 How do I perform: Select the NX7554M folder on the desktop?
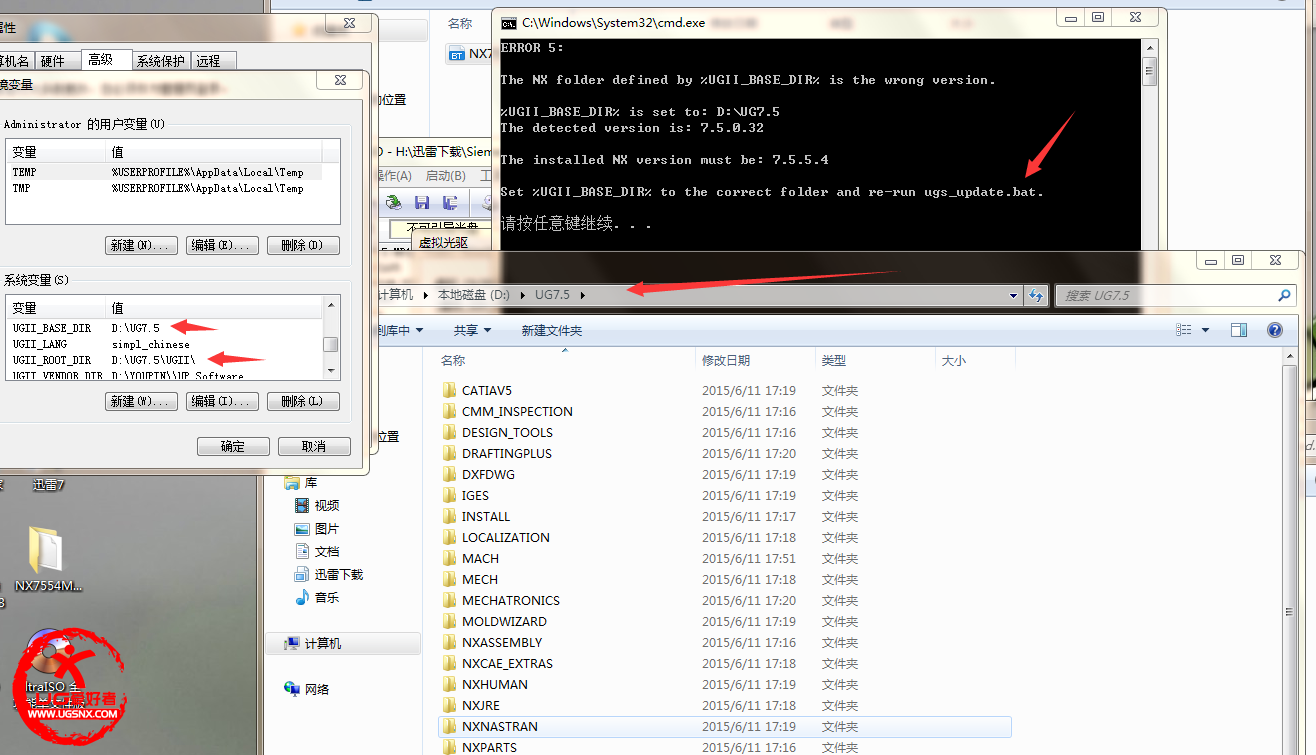point(47,559)
